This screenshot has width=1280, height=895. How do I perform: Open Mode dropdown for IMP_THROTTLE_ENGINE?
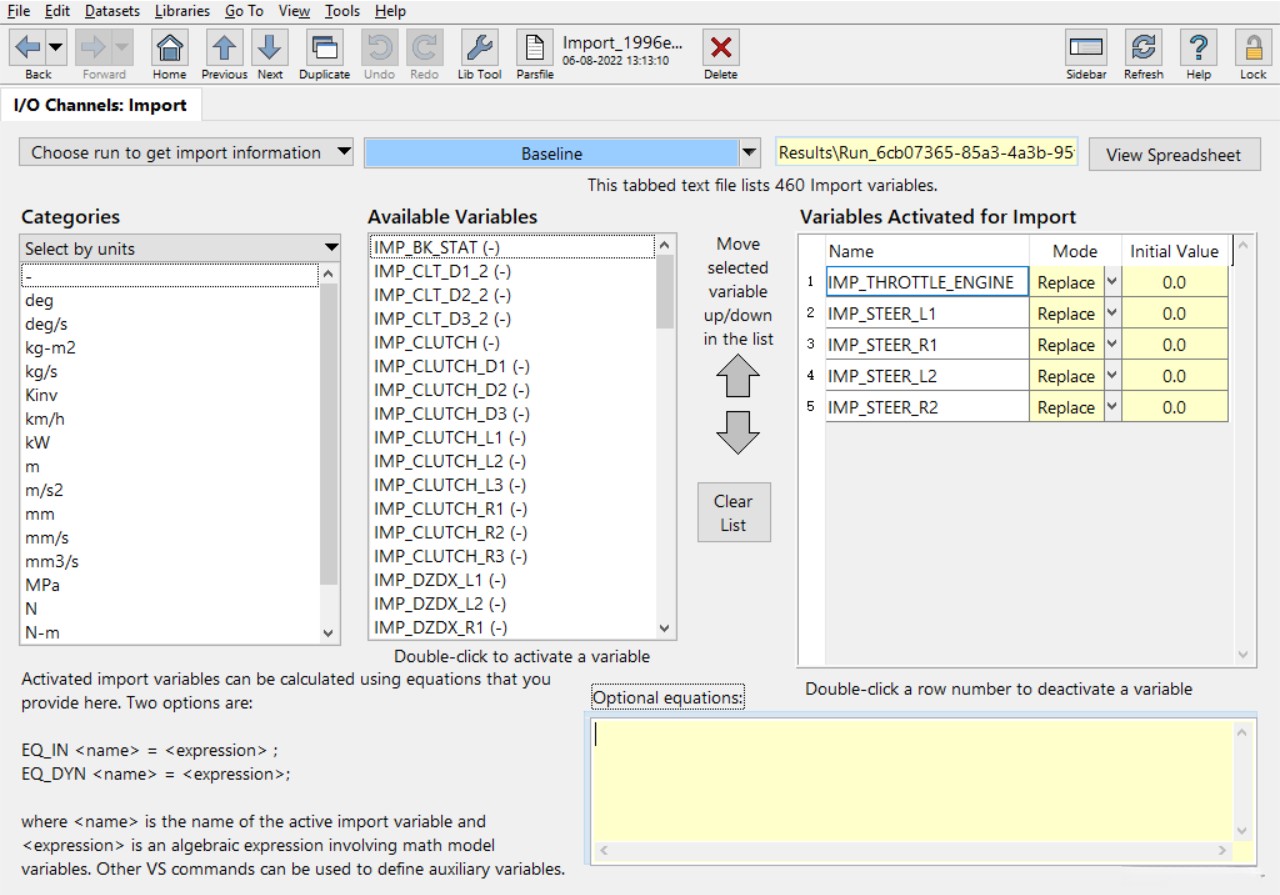[1112, 283]
